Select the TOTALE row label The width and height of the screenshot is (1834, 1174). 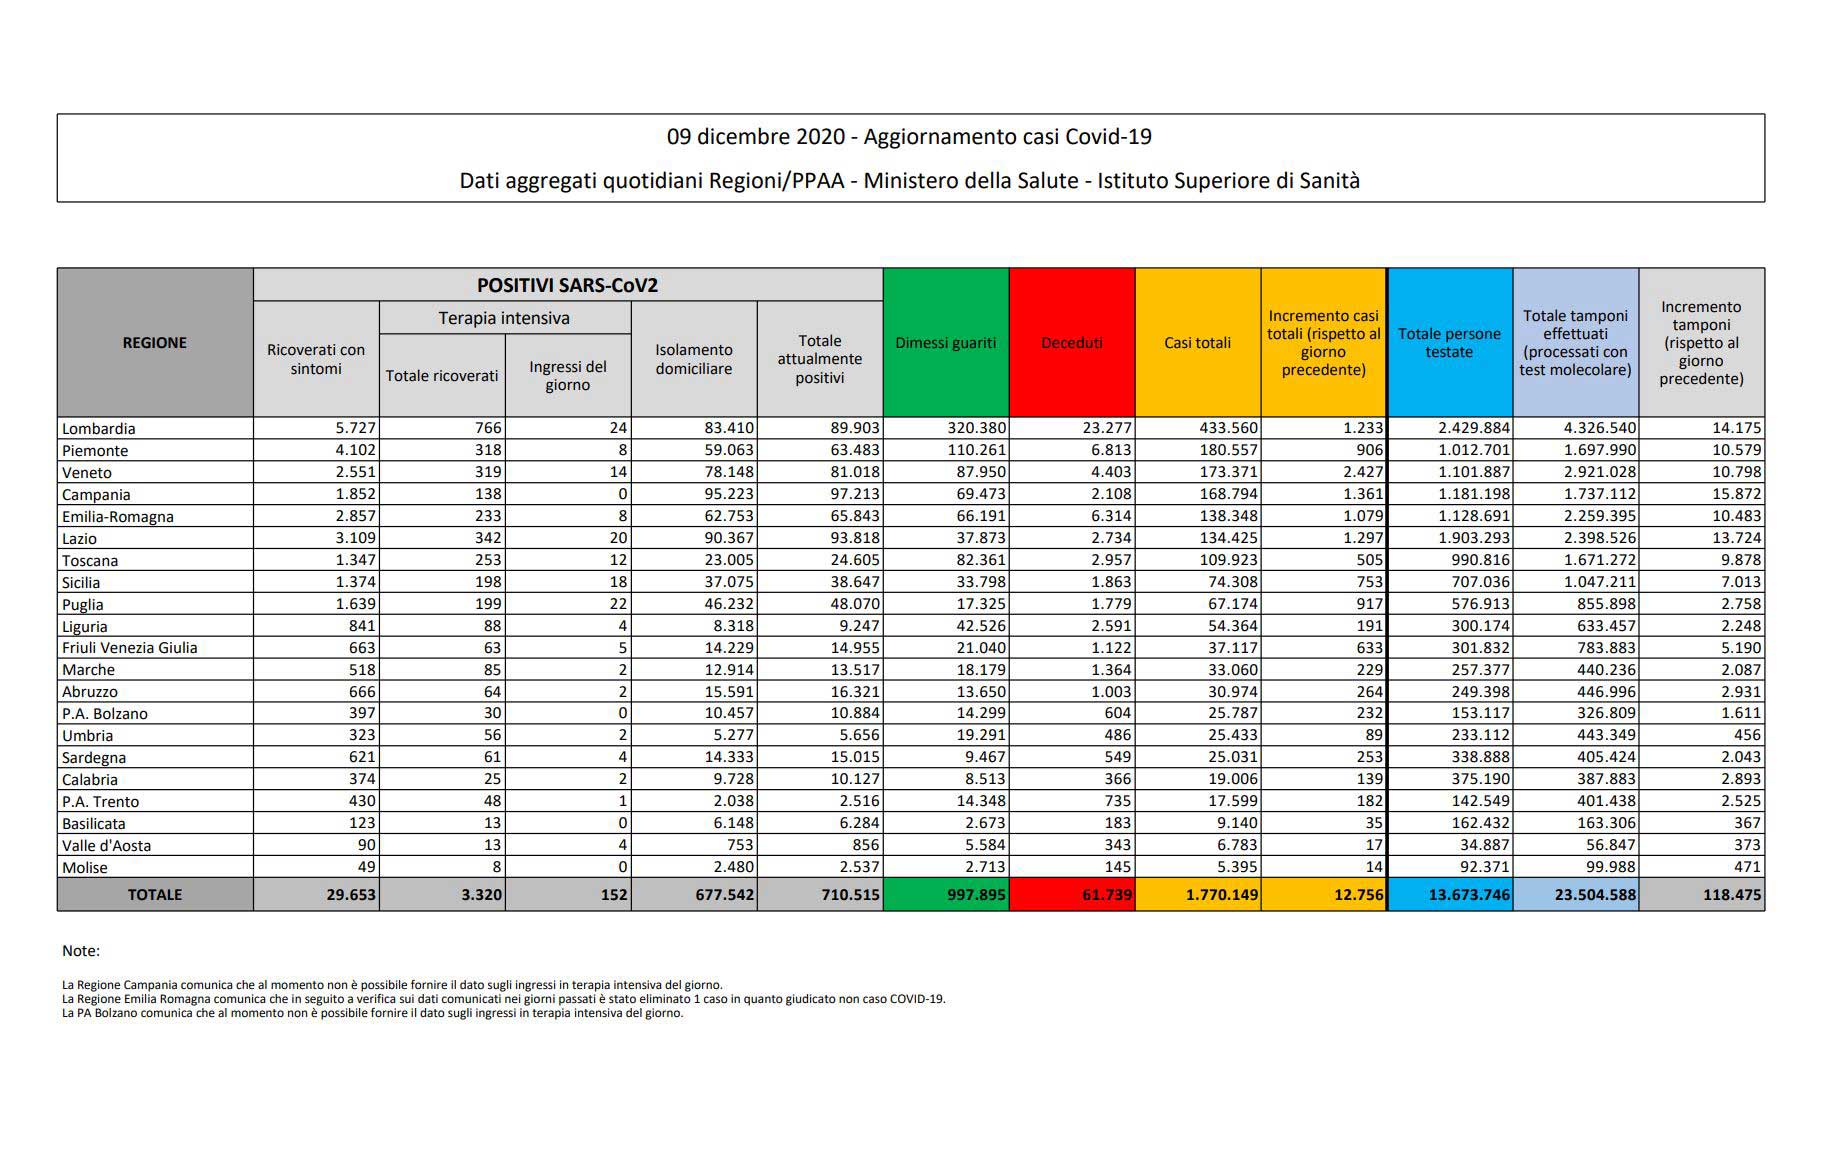click(155, 894)
